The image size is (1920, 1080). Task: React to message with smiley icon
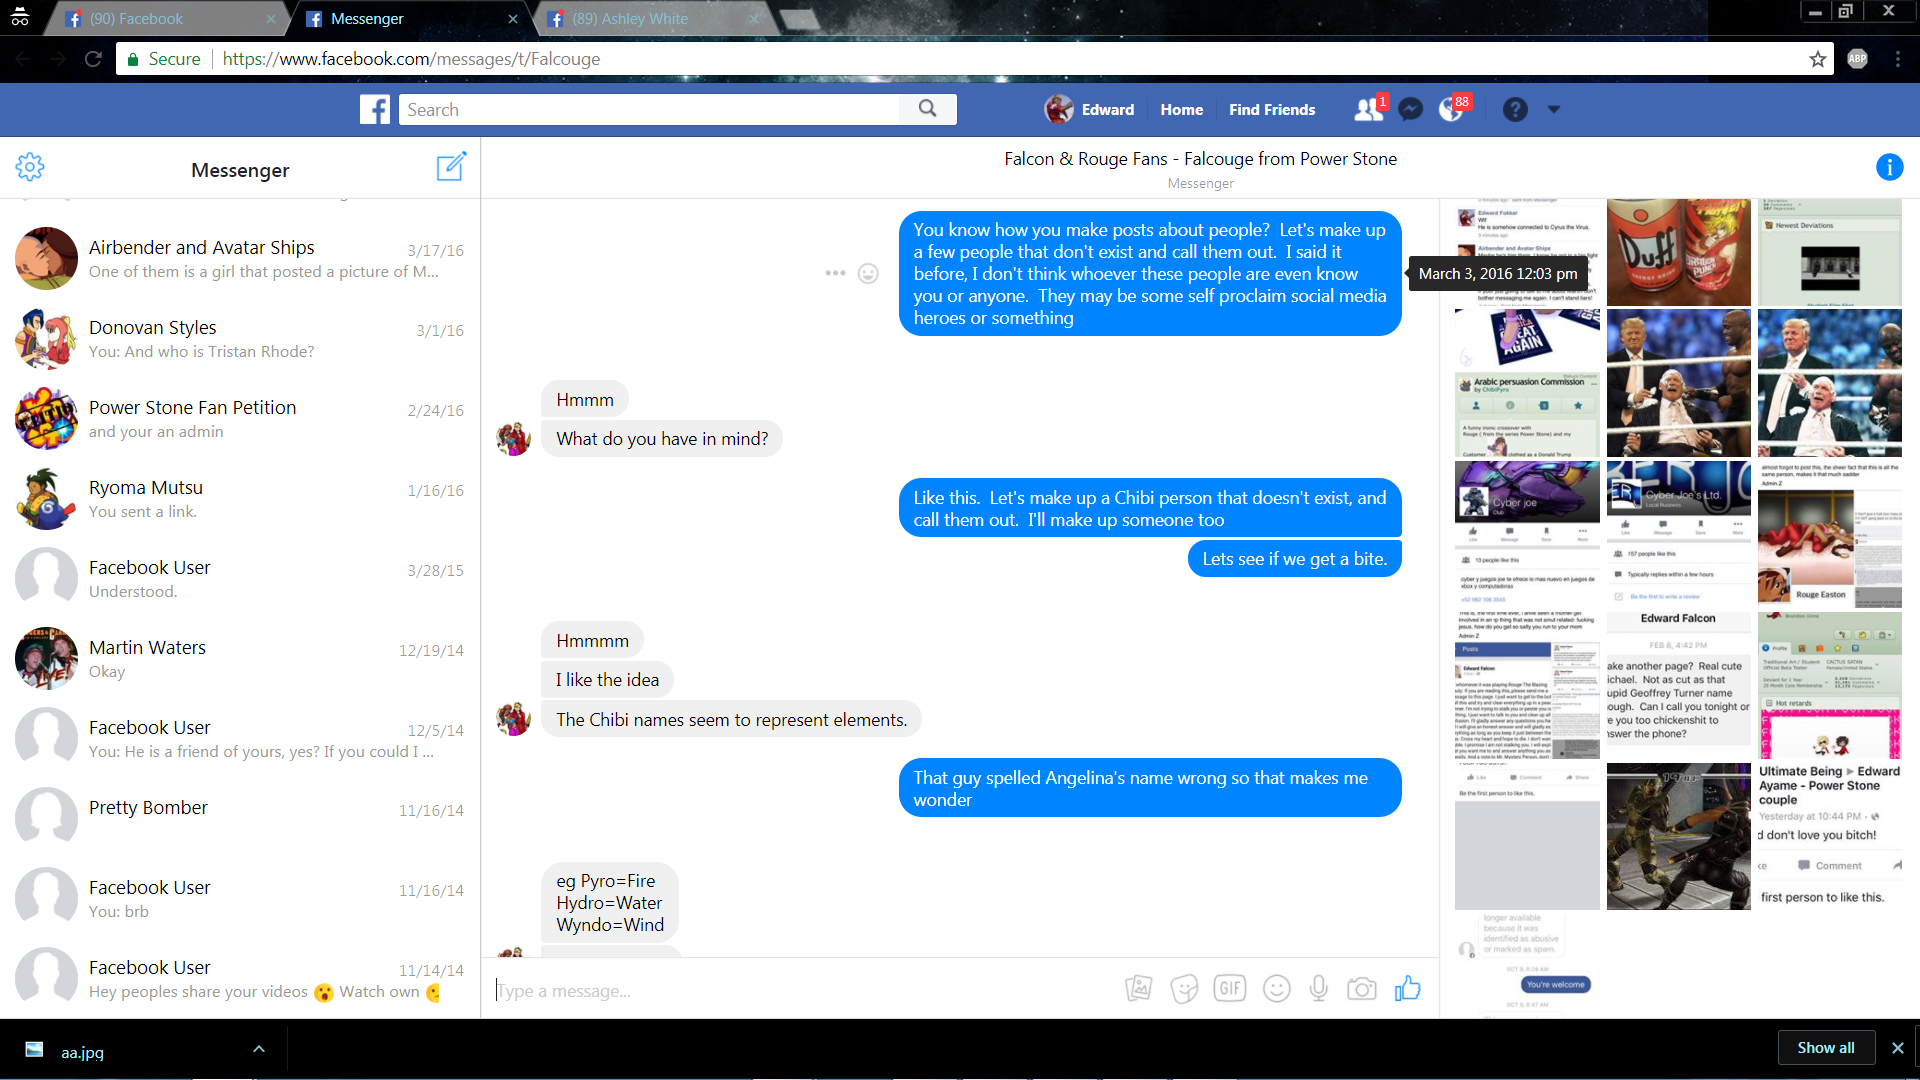point(868,273)
